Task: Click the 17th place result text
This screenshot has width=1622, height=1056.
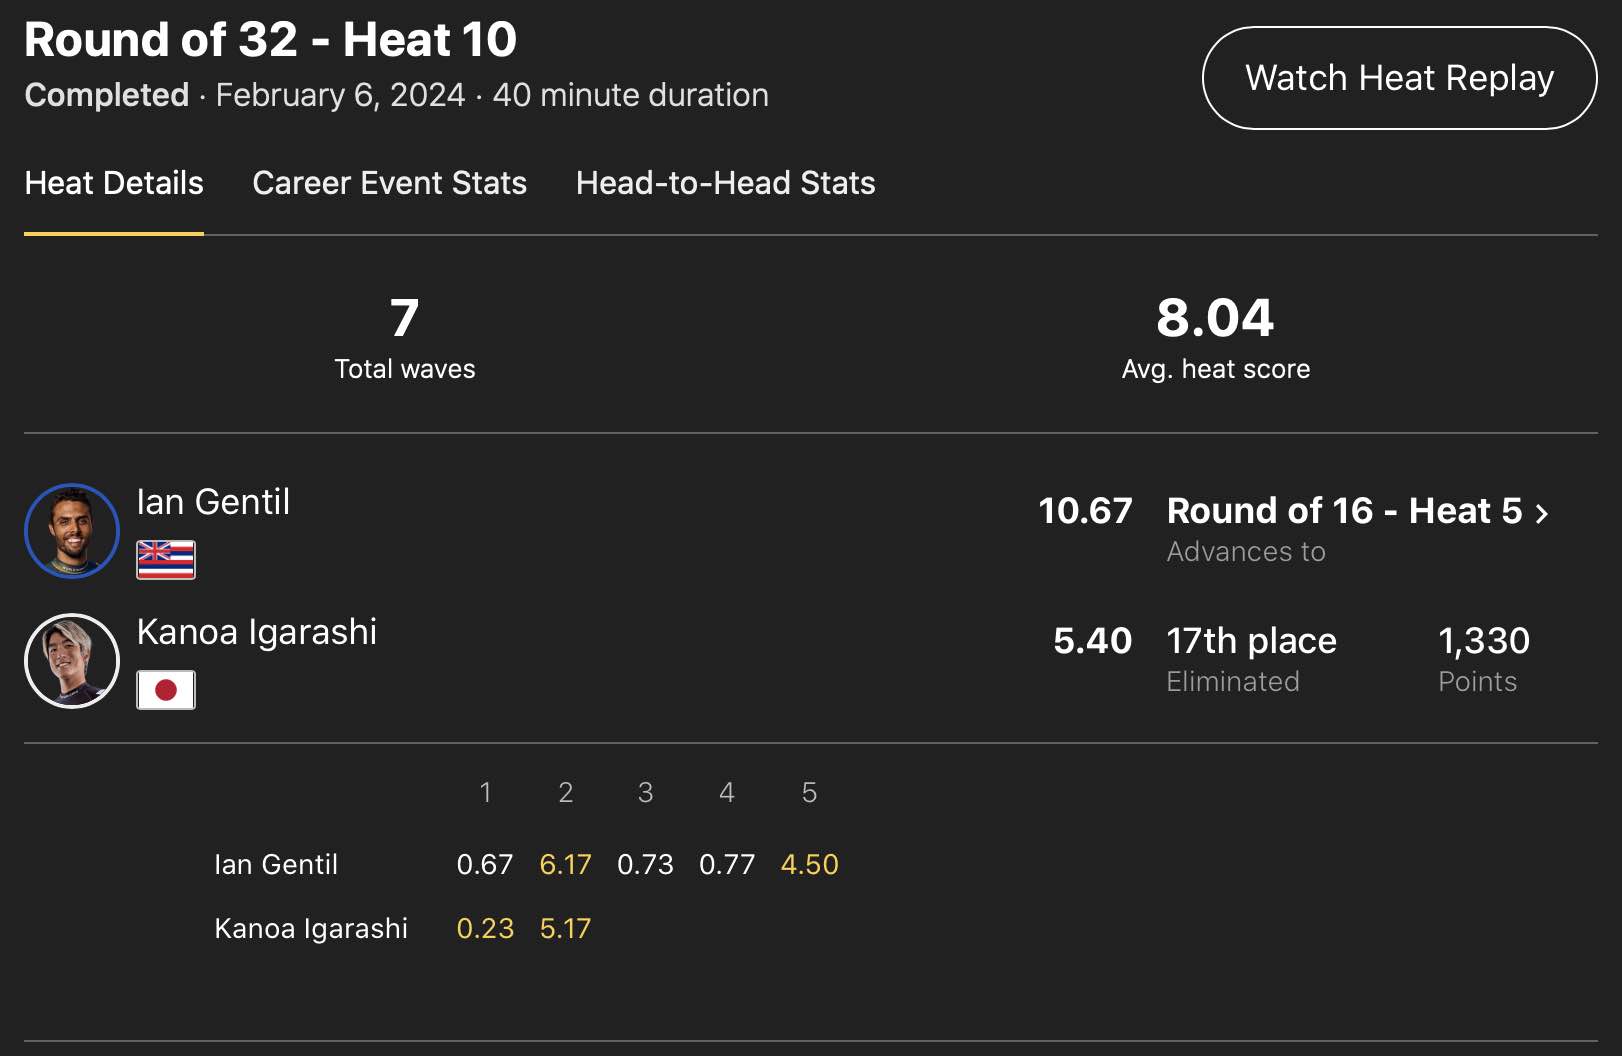Action: (x=1251, y=641)
